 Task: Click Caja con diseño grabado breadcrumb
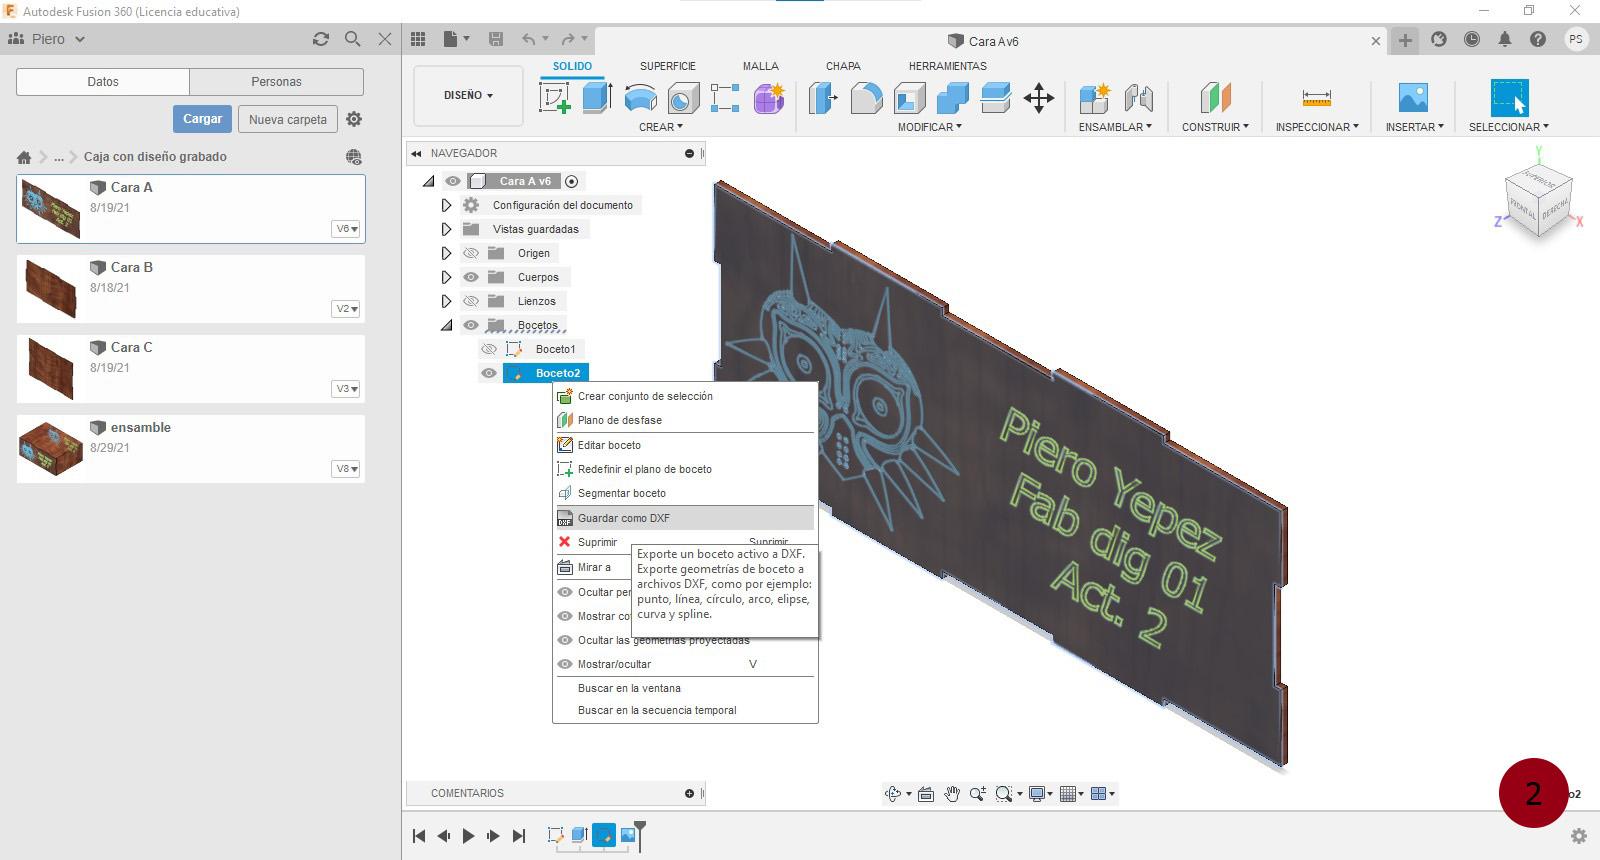coord(155,157)
